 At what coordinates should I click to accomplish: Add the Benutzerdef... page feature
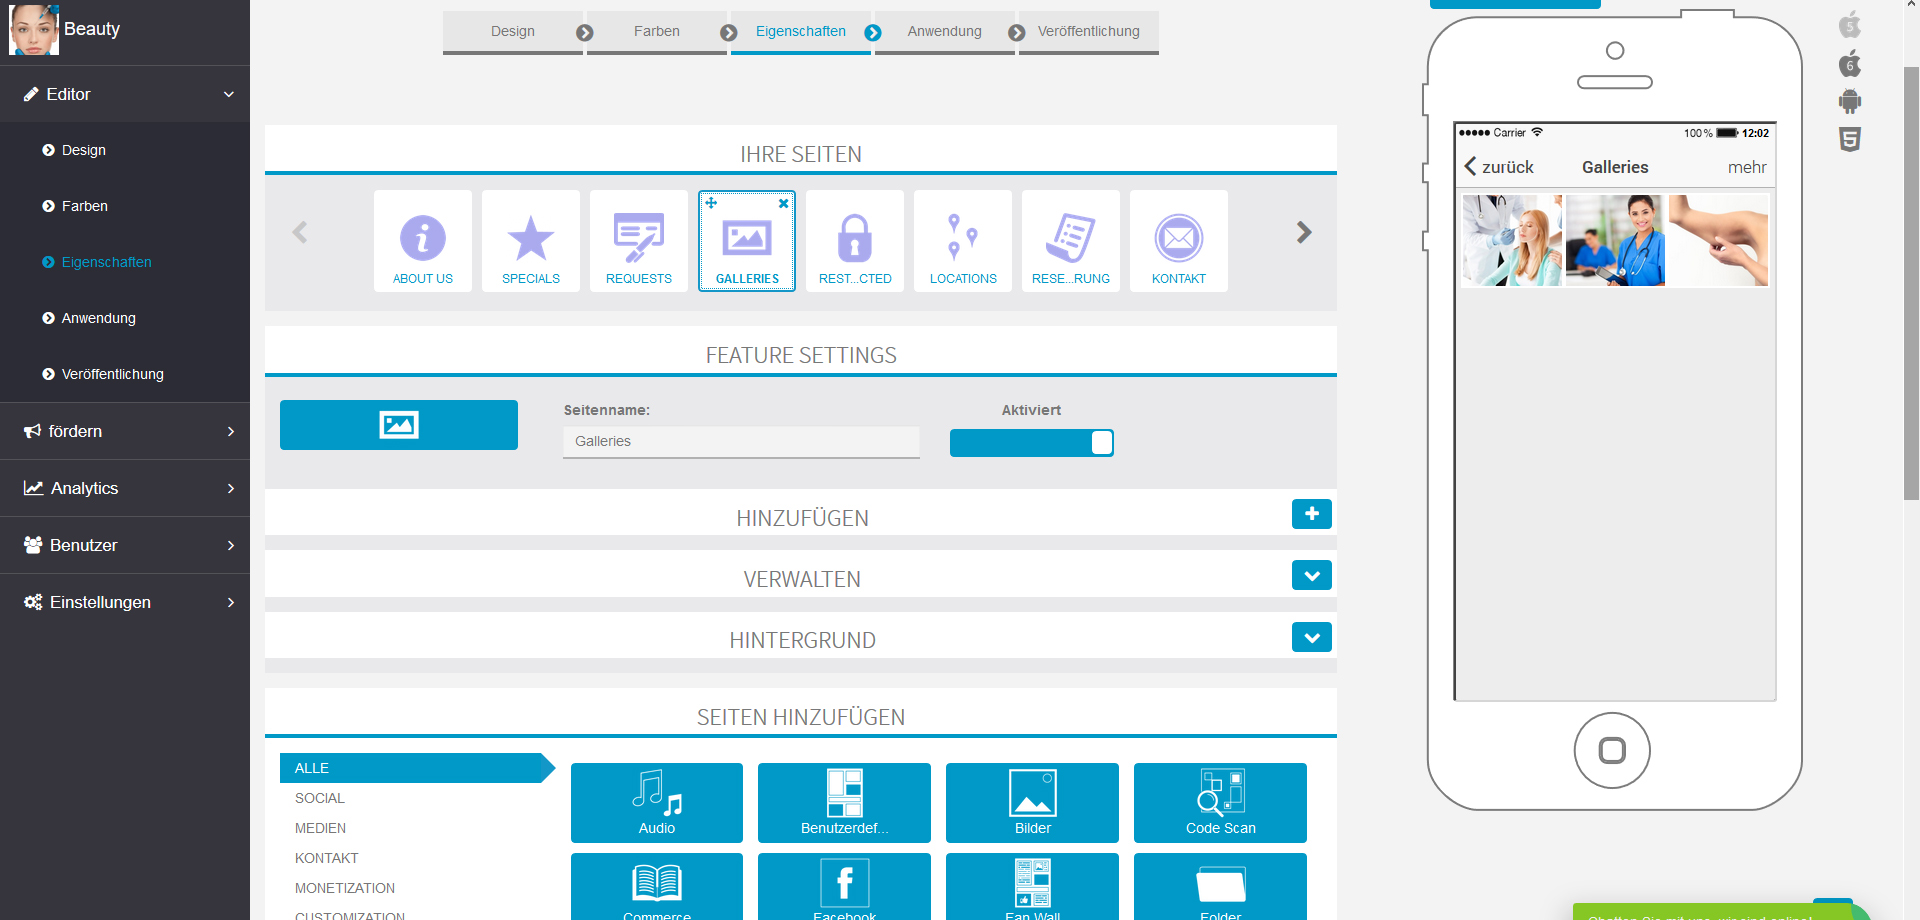pos(844,803)
